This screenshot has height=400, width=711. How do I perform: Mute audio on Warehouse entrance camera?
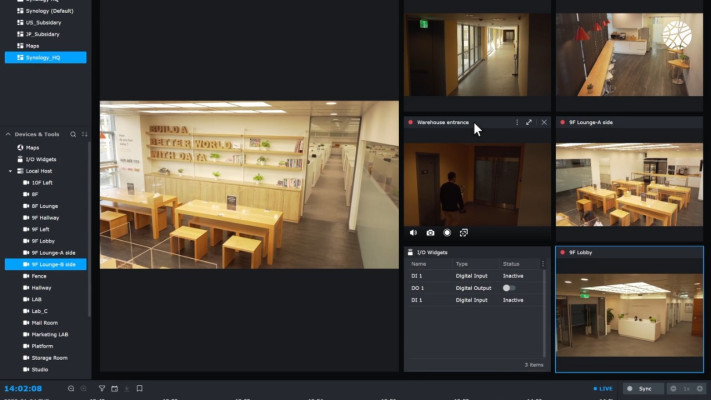point(413,233)
